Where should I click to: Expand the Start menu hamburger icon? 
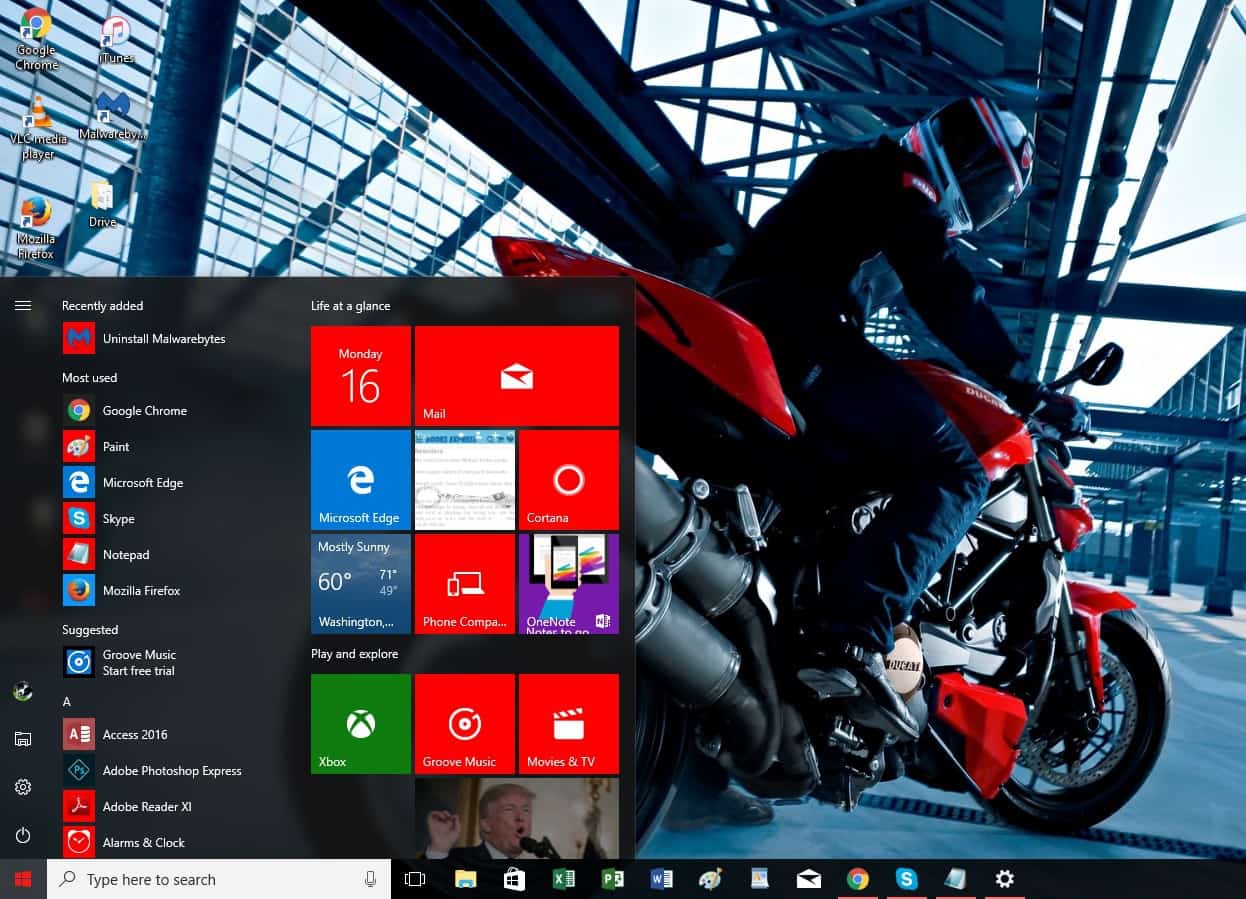pos(23,306)
